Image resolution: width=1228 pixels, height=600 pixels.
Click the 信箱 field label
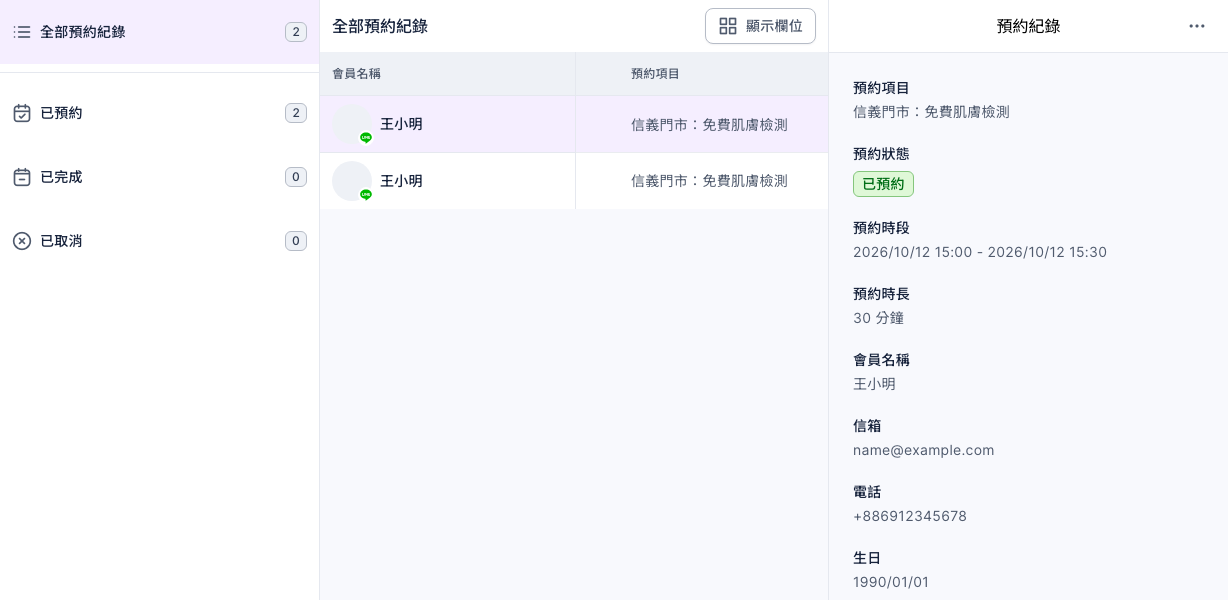tap(867, 426)
